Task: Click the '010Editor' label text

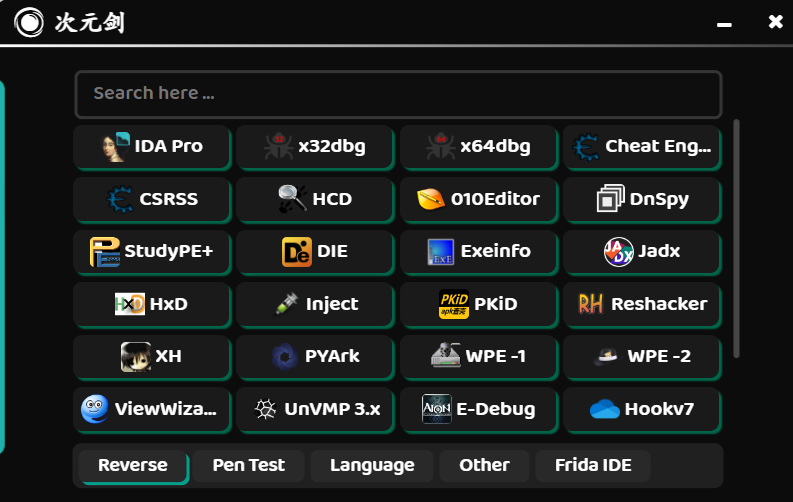Action: 496,199
